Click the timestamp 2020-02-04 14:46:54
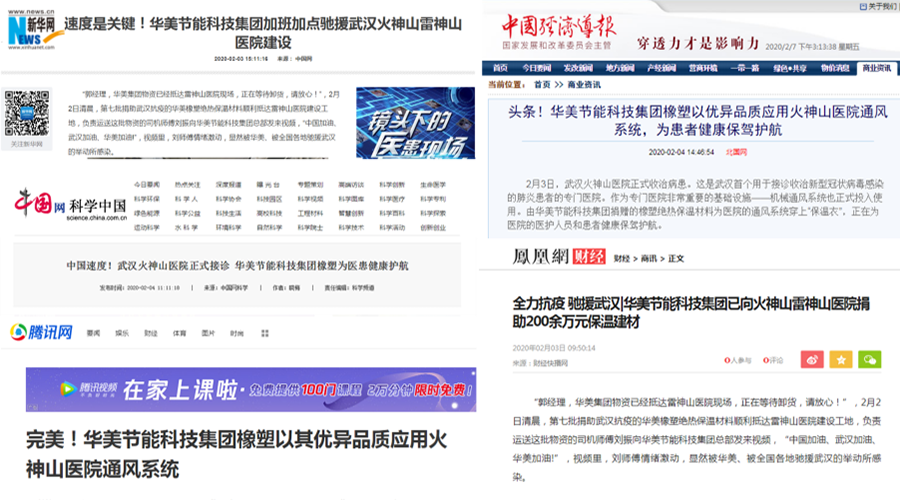The height and width of the screenshot is (500, 900). pyautogui.click(x=681, y=152)
